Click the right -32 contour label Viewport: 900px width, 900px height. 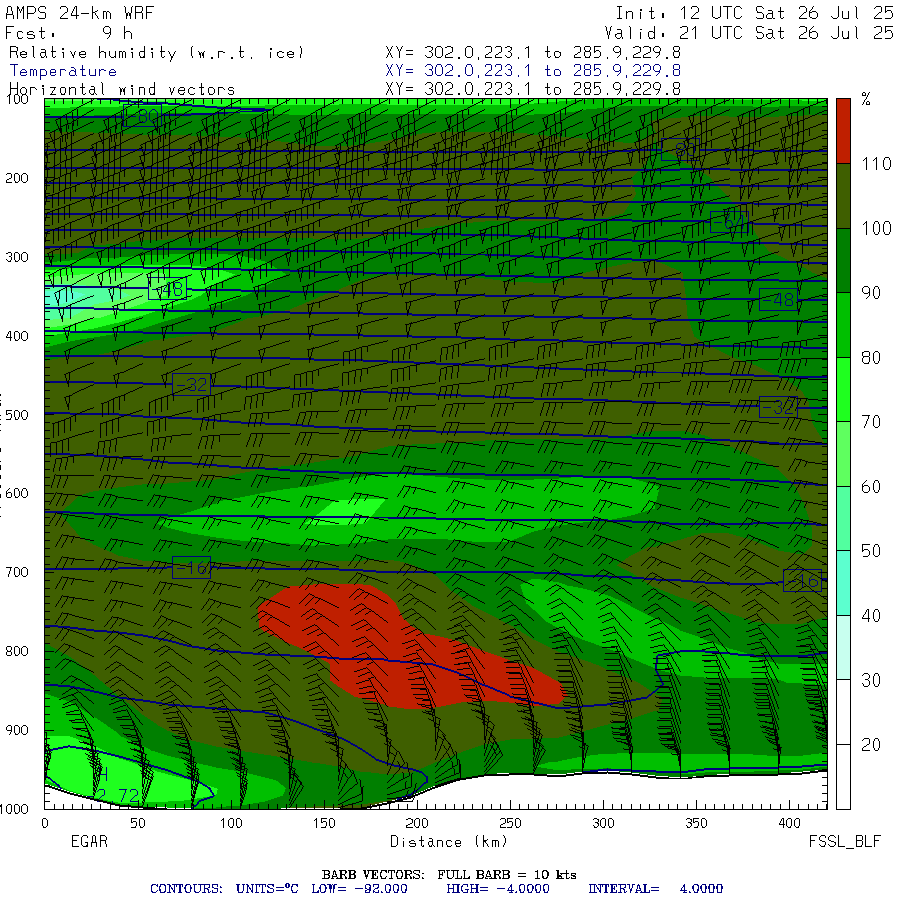tap(778, 407)
